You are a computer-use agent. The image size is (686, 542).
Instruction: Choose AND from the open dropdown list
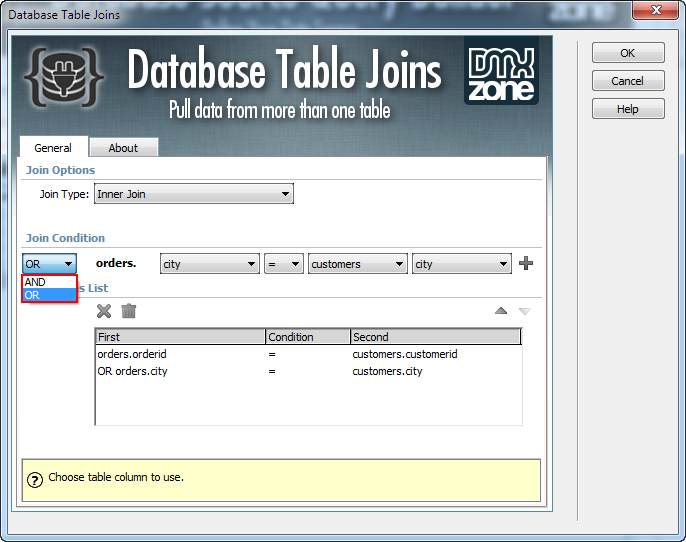click(49, 282)
